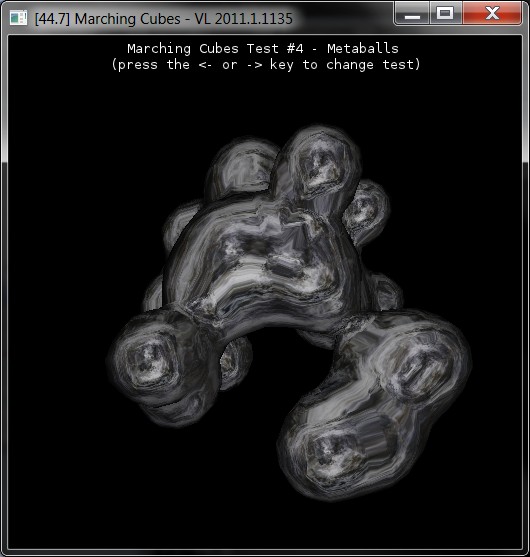Open the window system menu icon
This screenshot has width=530, height=557.
tap(18, 18)
